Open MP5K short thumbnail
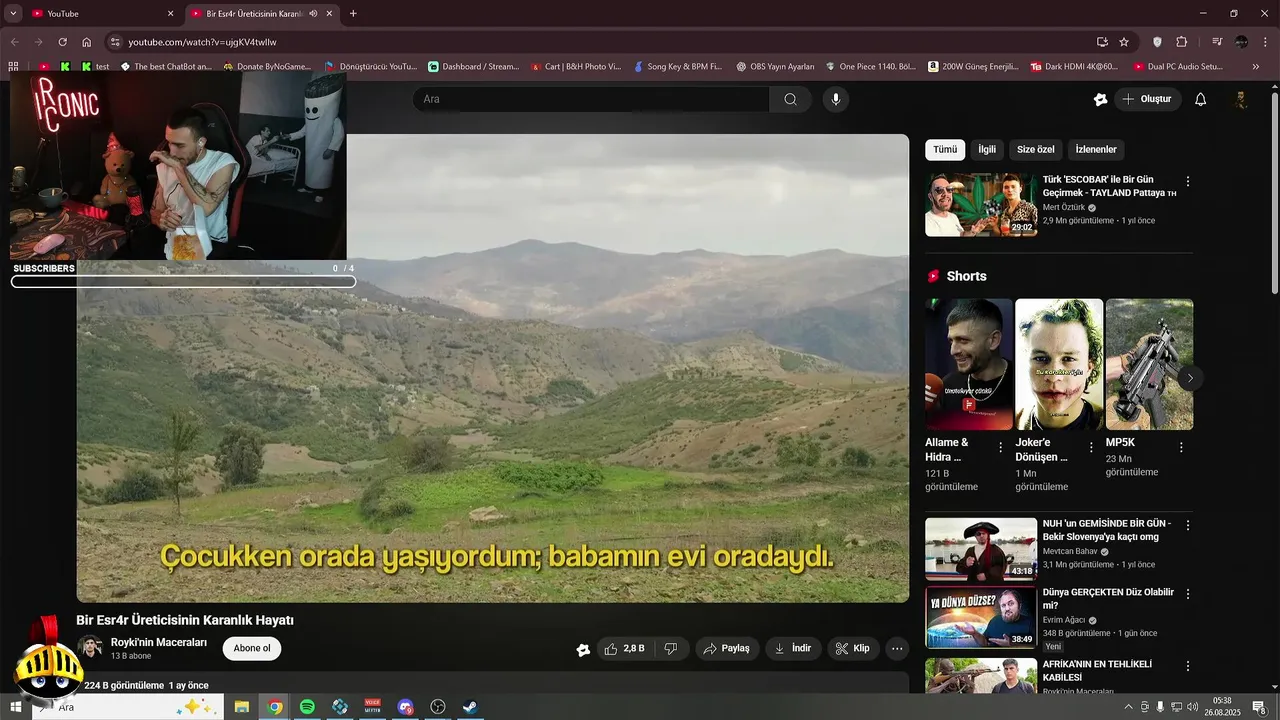 1149,364
